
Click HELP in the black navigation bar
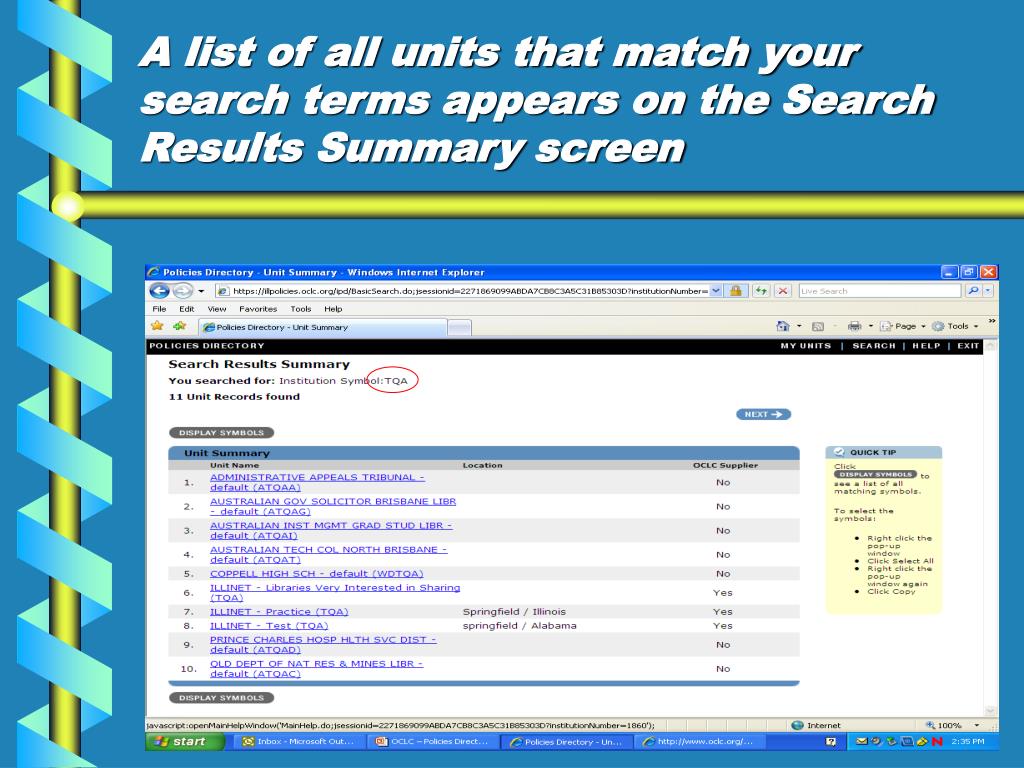(926, 345)
